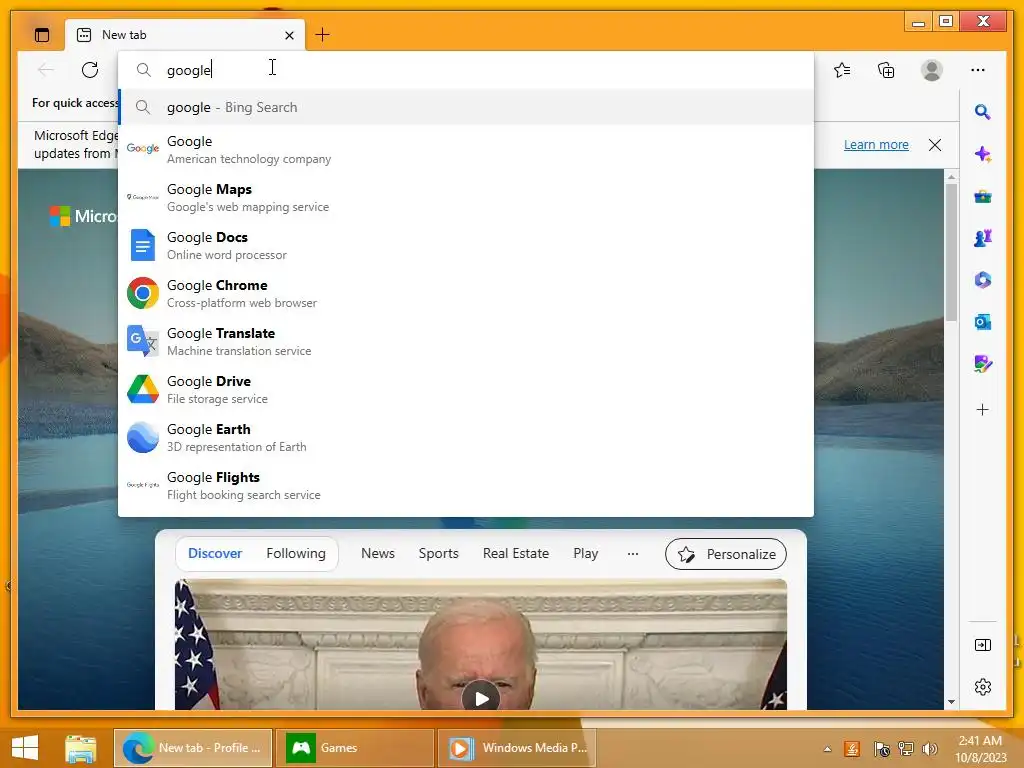
Task: Select the New tab Edge taskbar button
Action: click(x=193, y=748)
